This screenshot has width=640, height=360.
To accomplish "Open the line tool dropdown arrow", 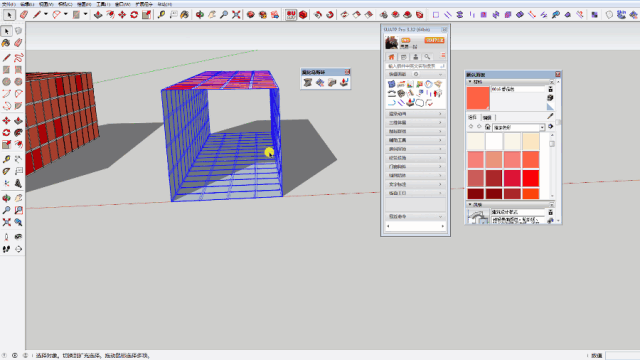I will click(x=46, y=14).
